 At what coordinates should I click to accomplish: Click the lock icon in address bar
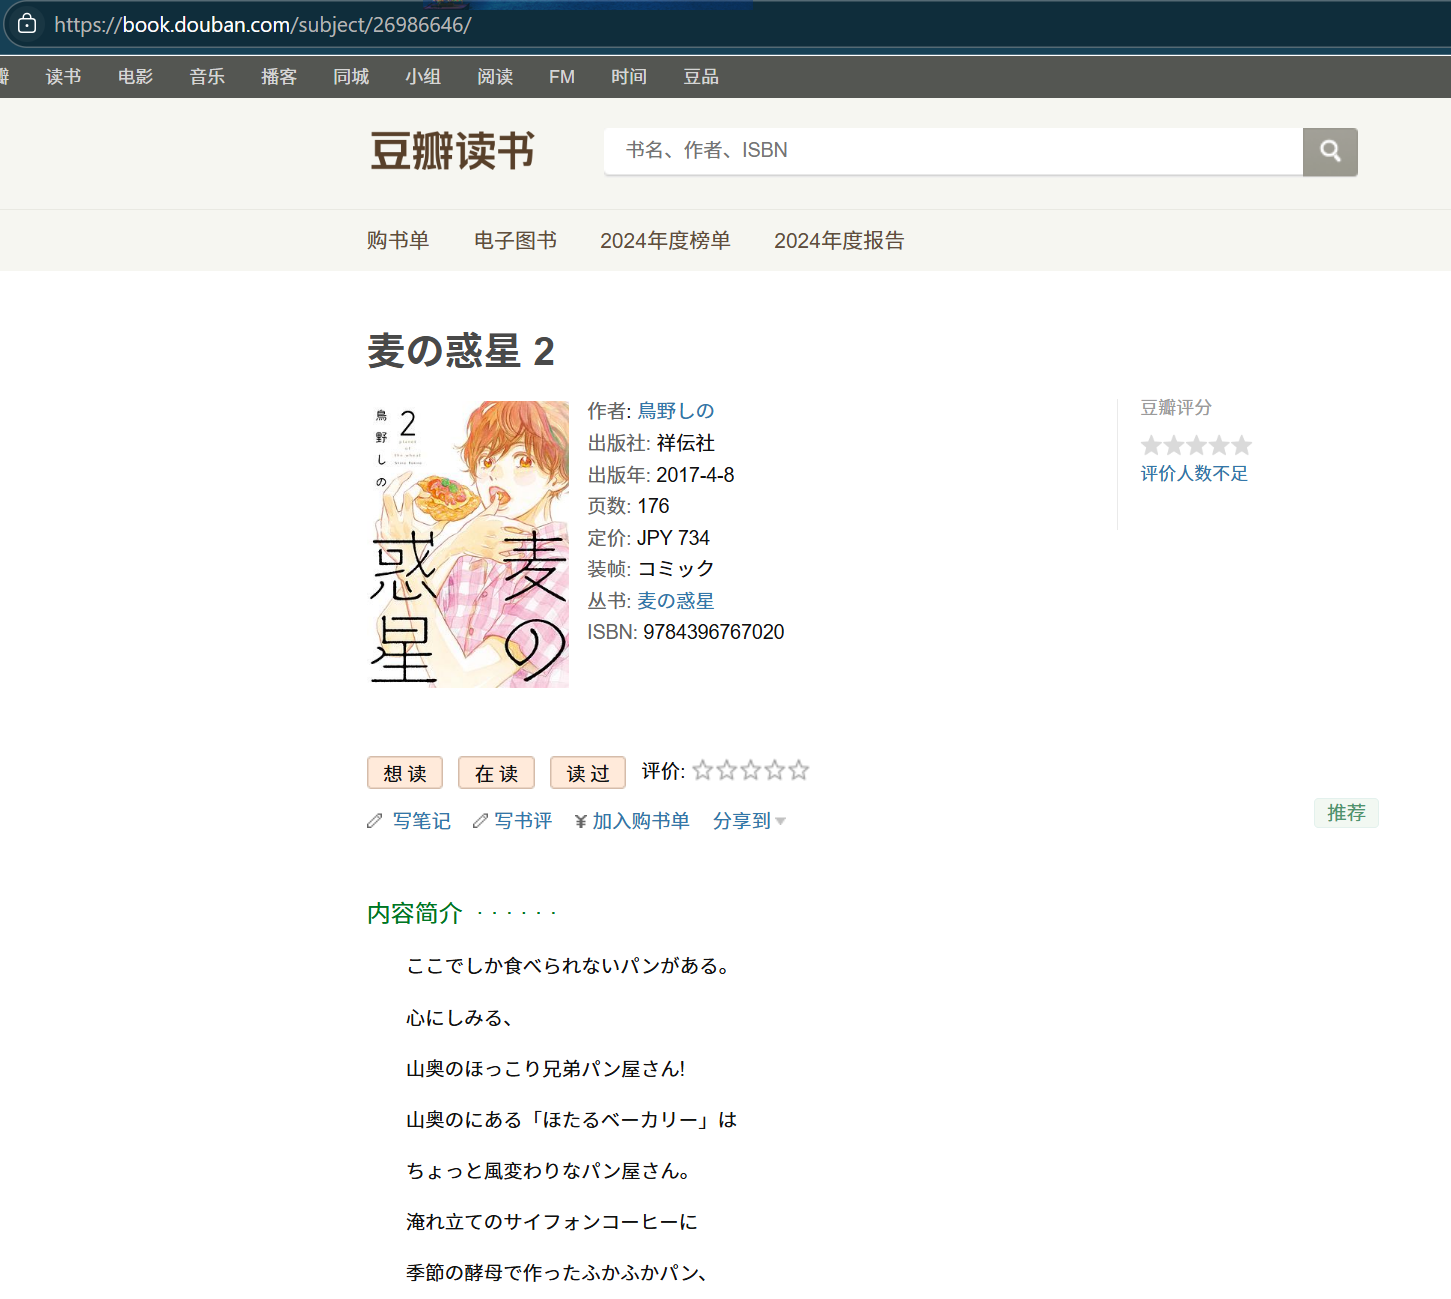27,23
